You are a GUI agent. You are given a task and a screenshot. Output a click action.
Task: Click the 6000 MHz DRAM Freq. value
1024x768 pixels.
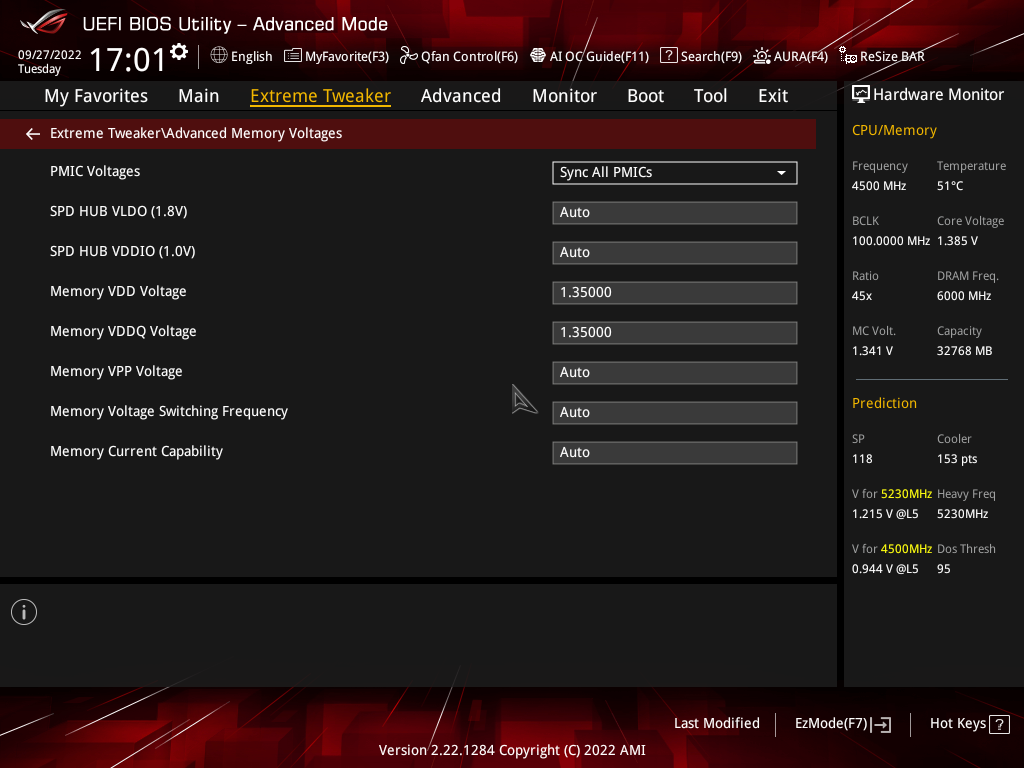[x=964, y=296]
